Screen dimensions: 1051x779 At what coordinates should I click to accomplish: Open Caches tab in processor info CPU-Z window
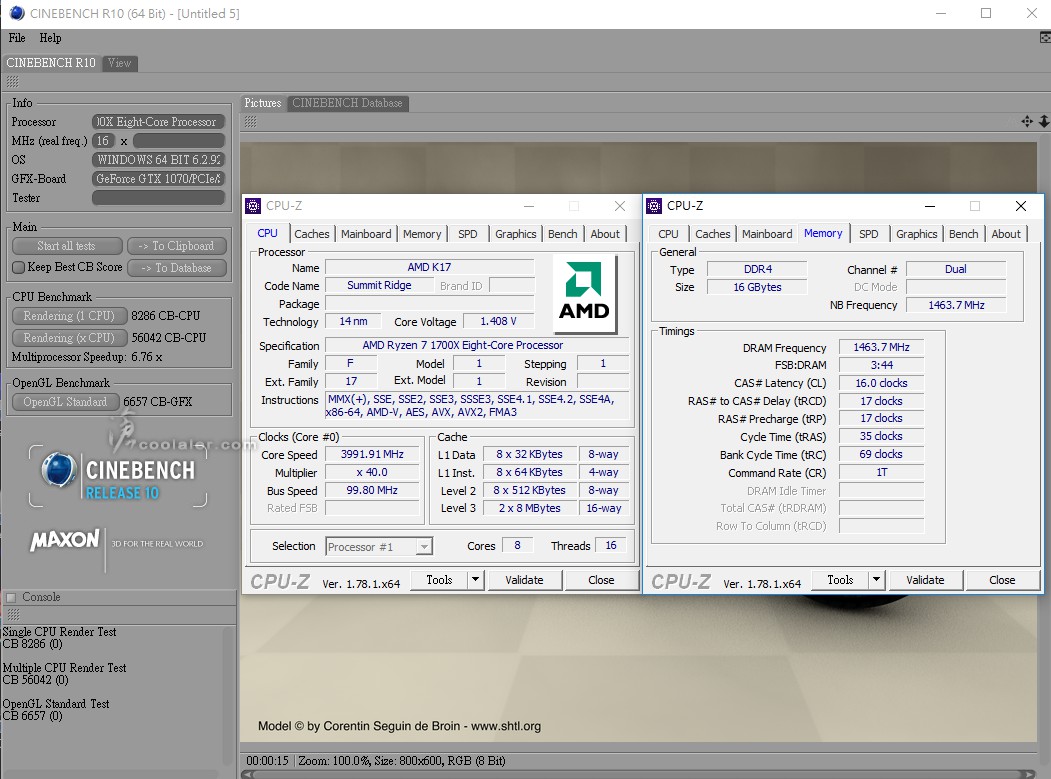coord(312,234)
